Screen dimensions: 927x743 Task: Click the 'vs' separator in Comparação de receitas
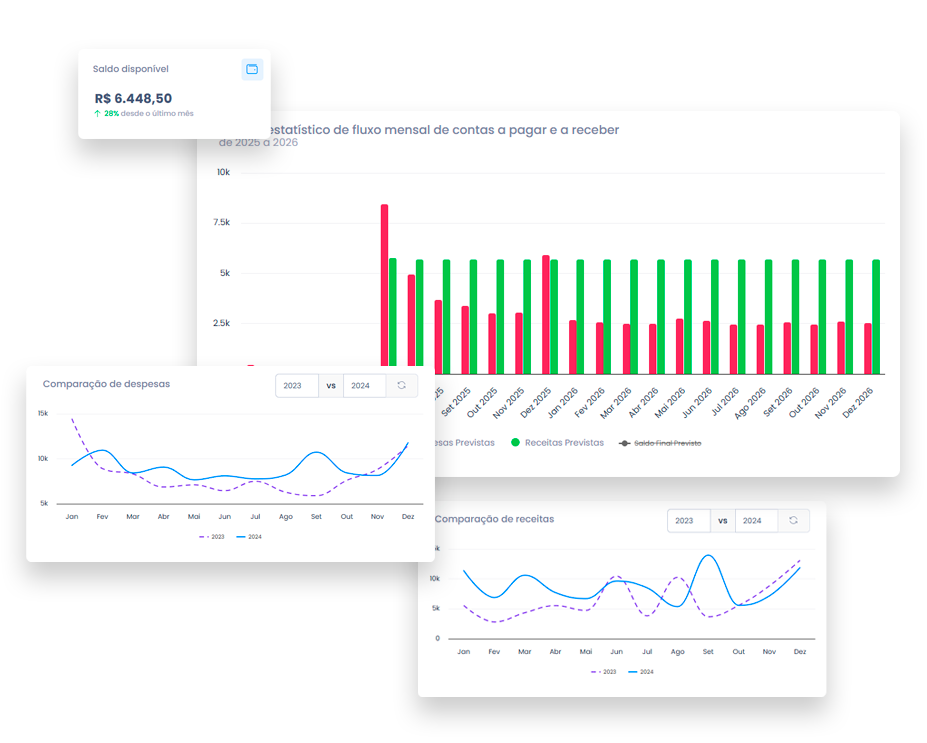pyautogui.click(x=722, y=520)
